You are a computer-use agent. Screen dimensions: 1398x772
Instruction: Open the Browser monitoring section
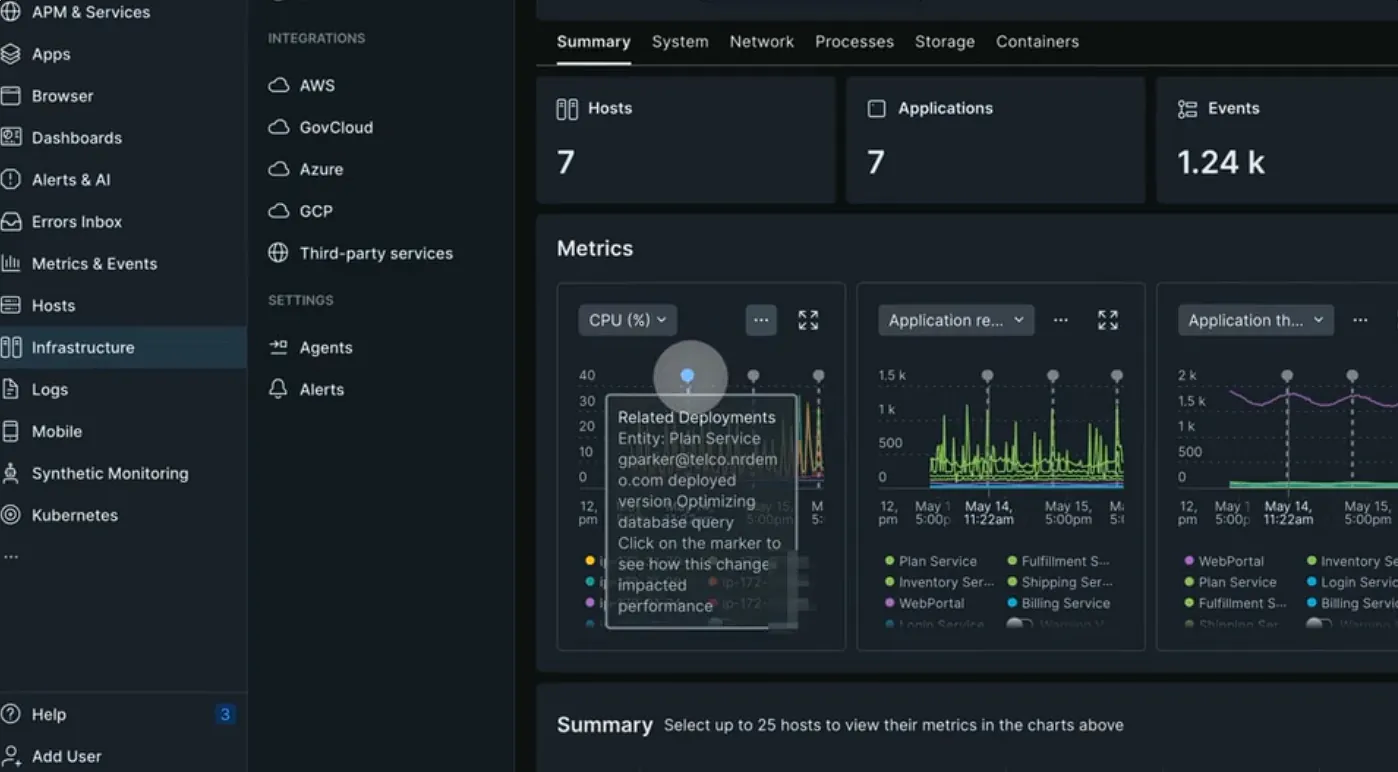62,96
